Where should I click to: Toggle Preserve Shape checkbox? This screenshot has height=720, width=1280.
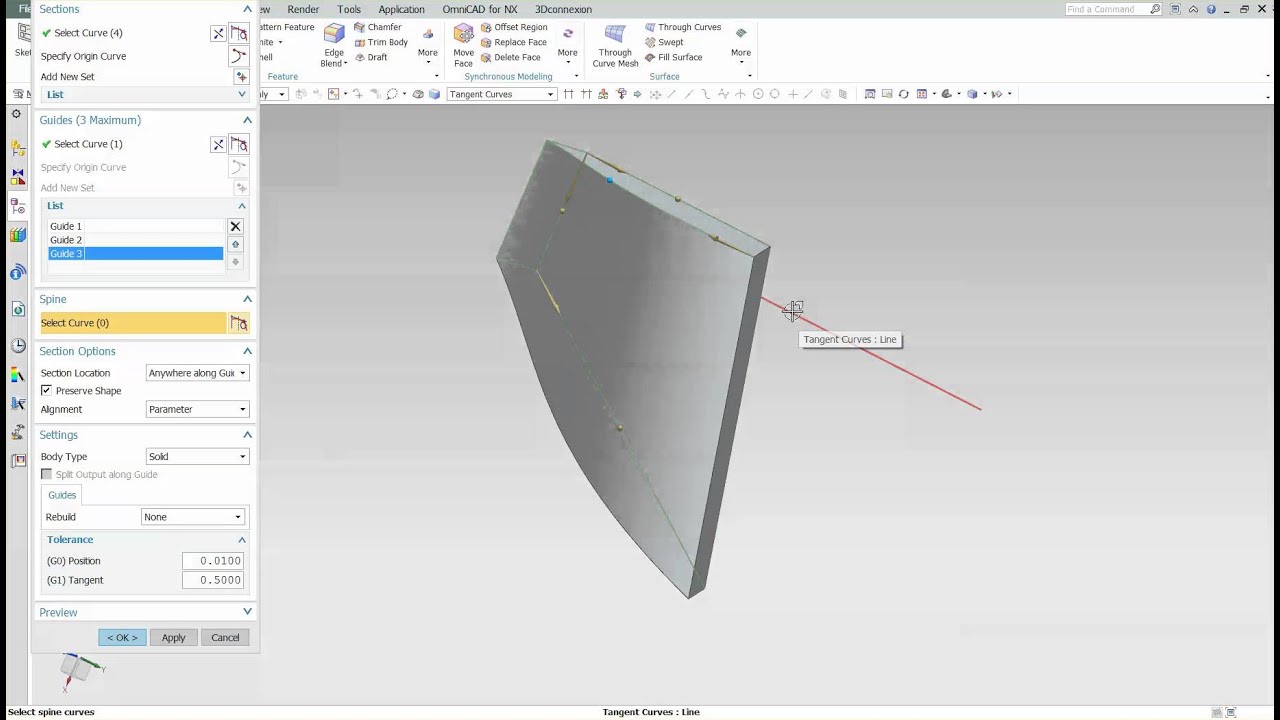(x=46, y=391)
